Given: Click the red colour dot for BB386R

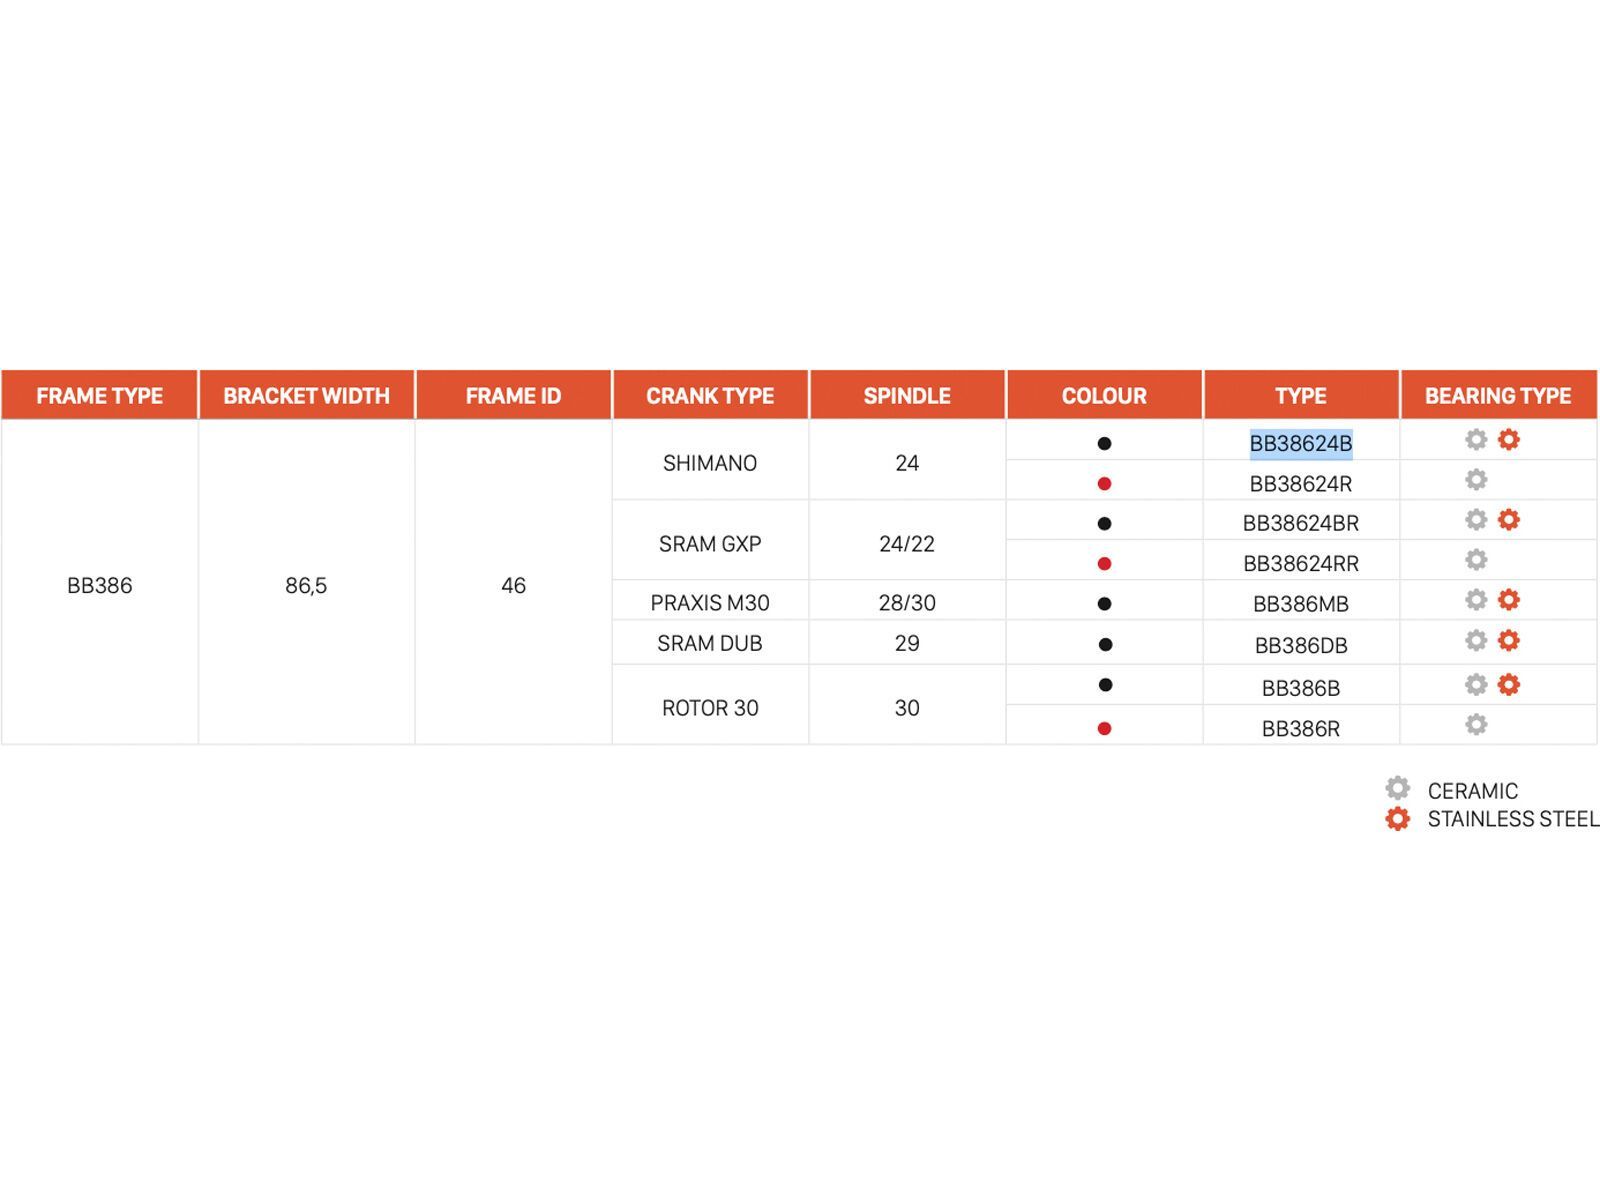Looking at the screenshot, I should pyautogui.click(x=1104, y=729).
